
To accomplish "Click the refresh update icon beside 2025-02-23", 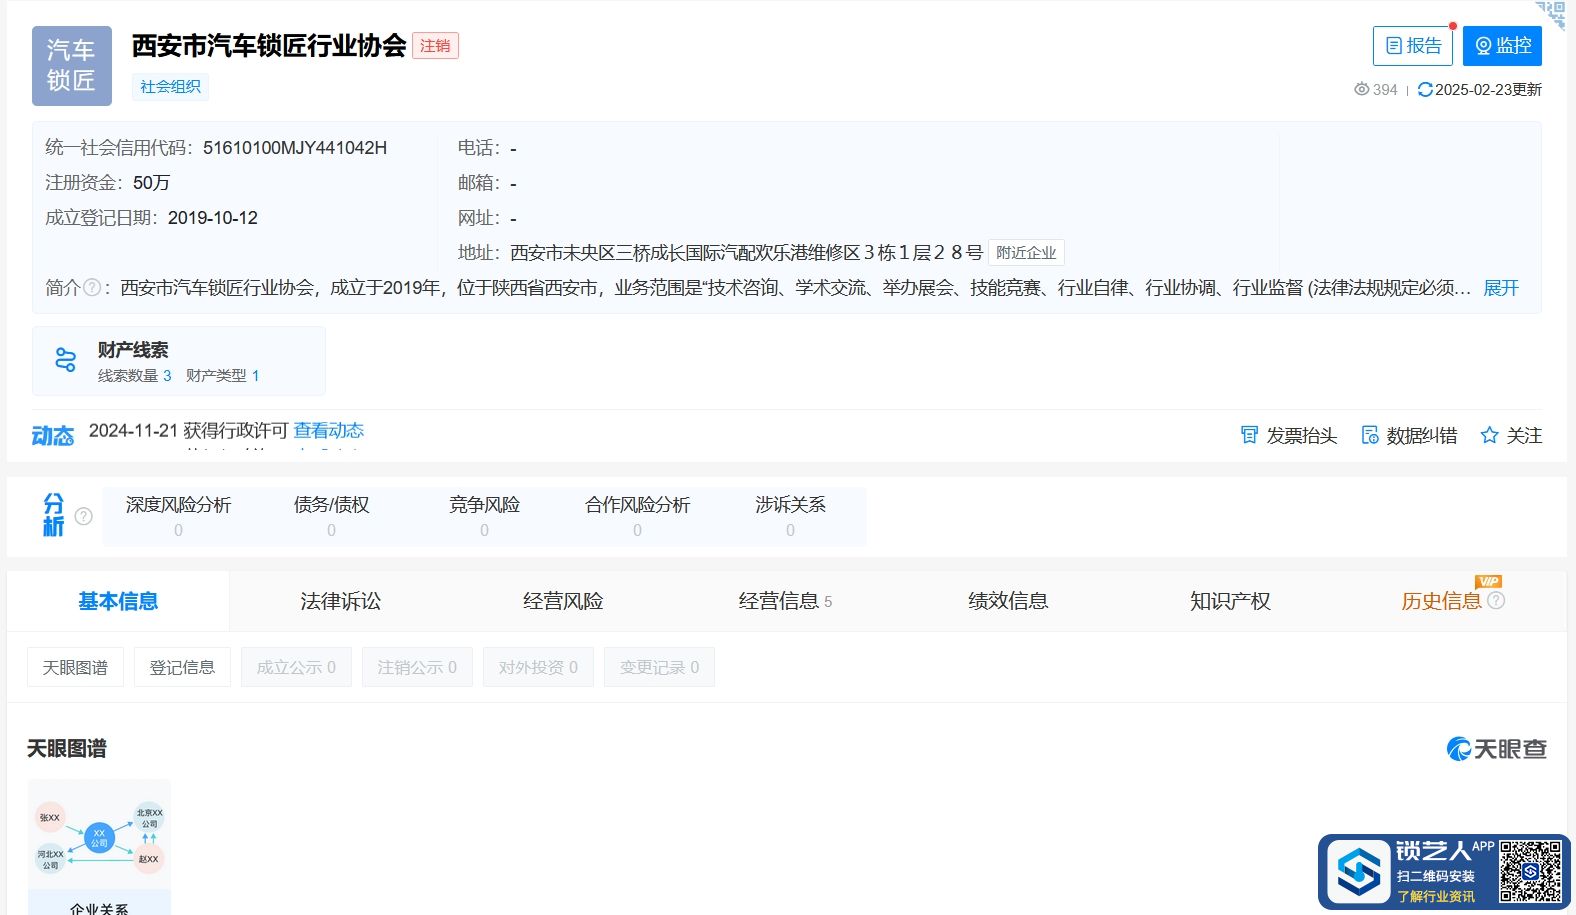I will tap(1425, 90).
